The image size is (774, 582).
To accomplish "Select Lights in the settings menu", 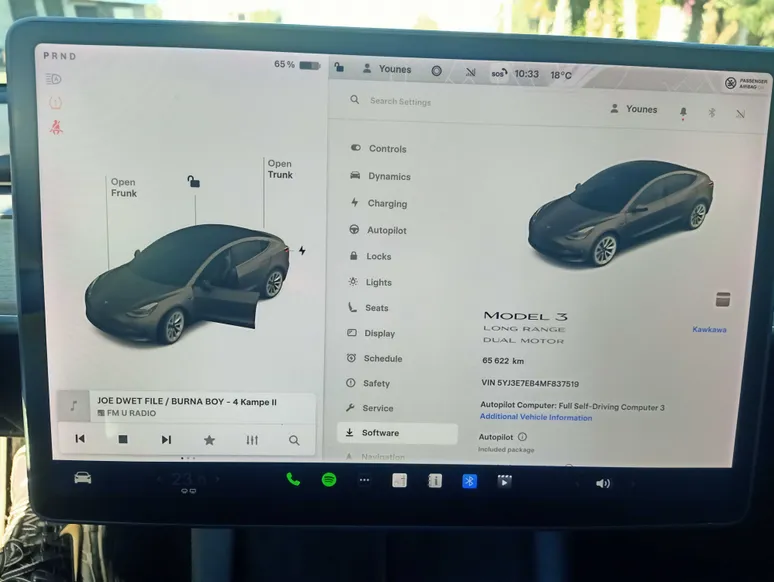I will point(370,282).
